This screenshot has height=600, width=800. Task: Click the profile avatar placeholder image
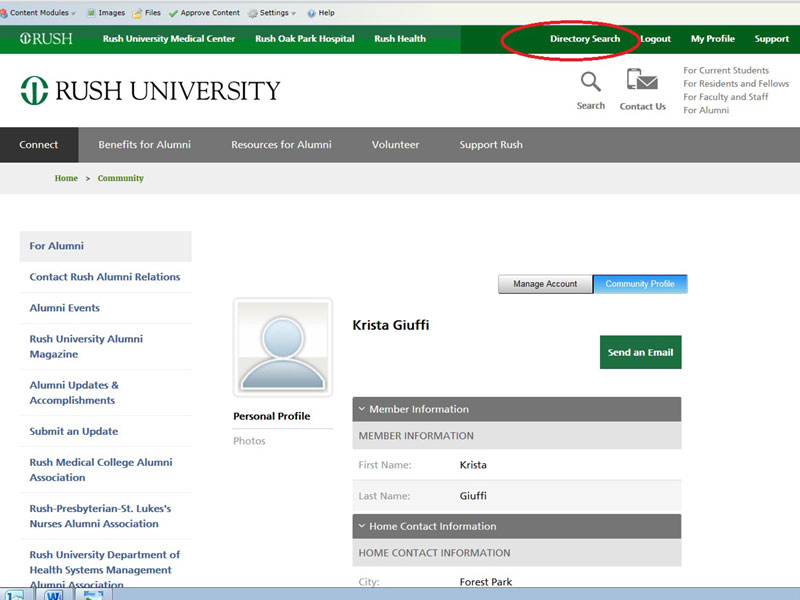282,347
